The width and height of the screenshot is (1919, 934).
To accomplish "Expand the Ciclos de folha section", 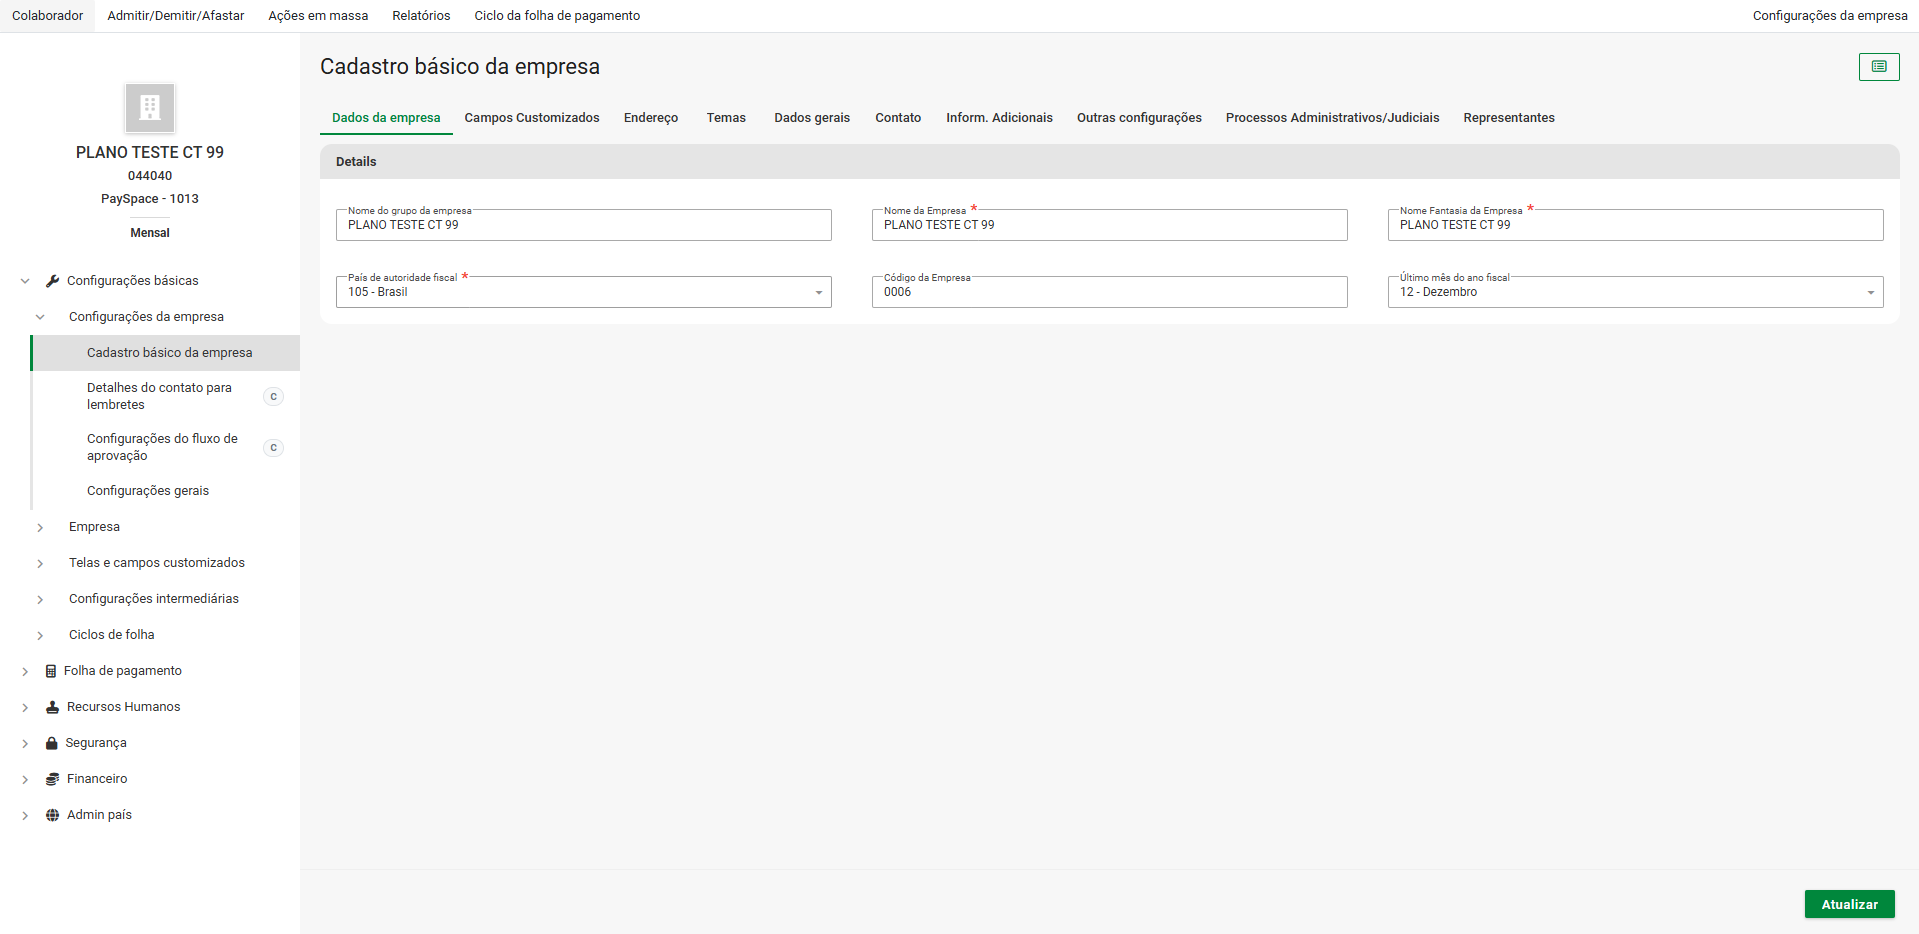I will tap(40, 635).
